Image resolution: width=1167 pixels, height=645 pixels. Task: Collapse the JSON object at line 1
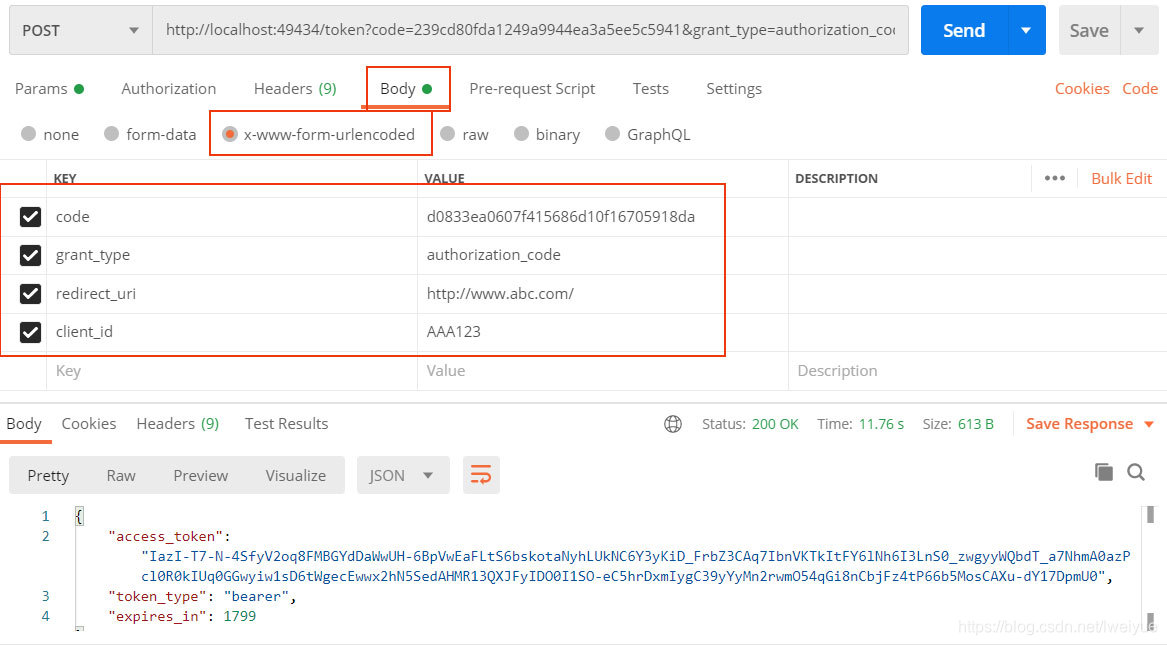click(79, 516)
